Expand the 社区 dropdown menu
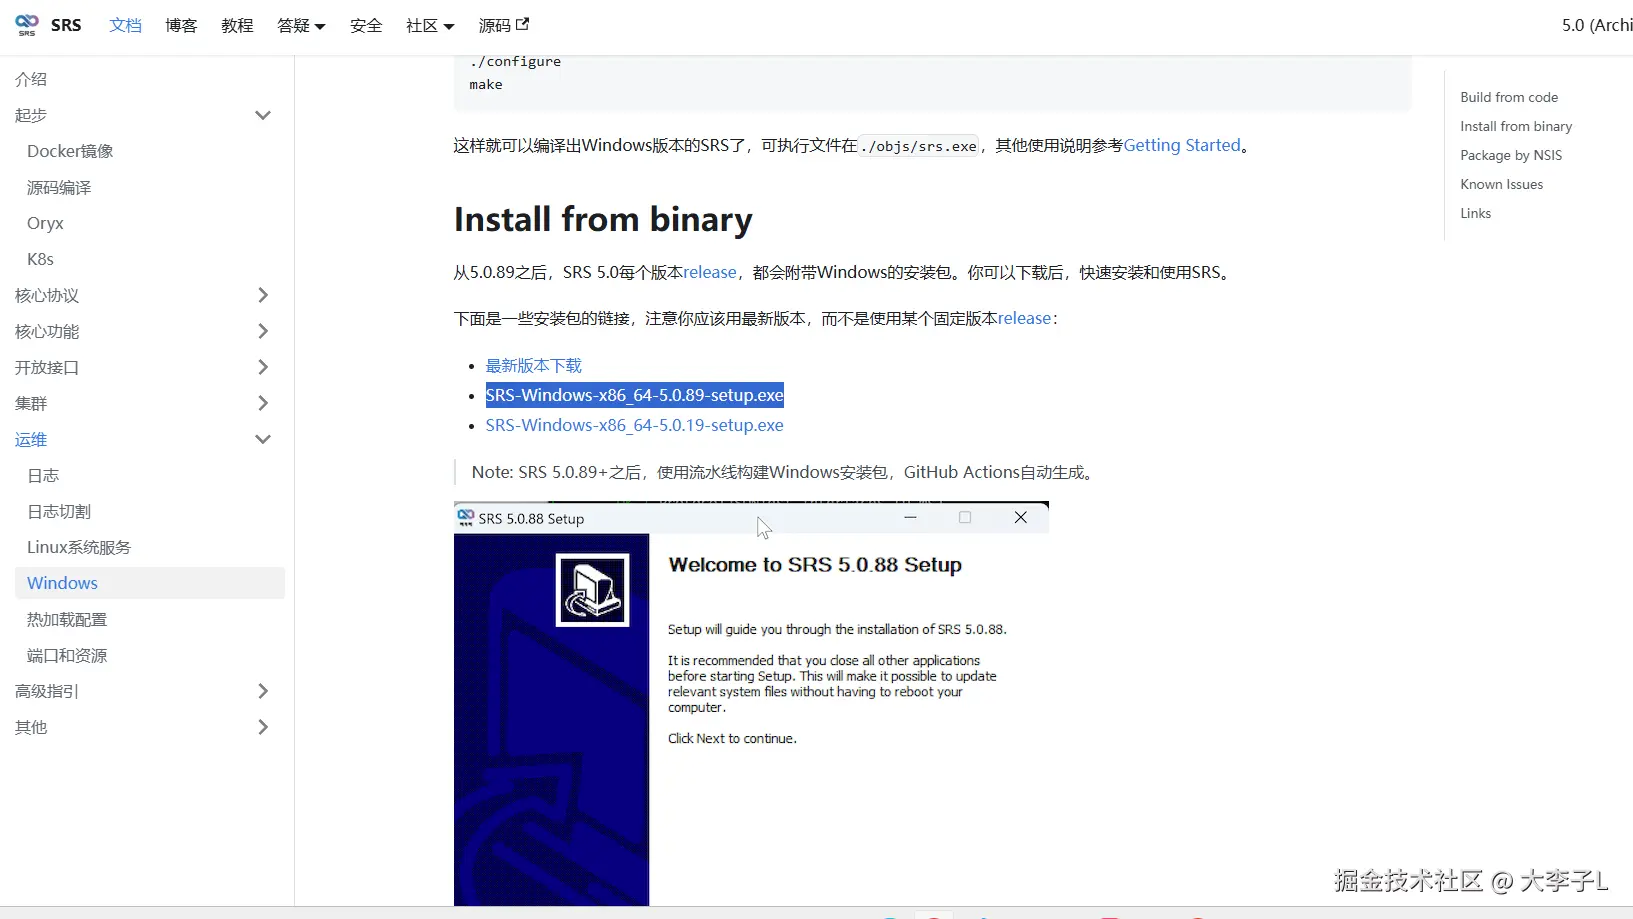1633x919 pixels. click(430, 26)
